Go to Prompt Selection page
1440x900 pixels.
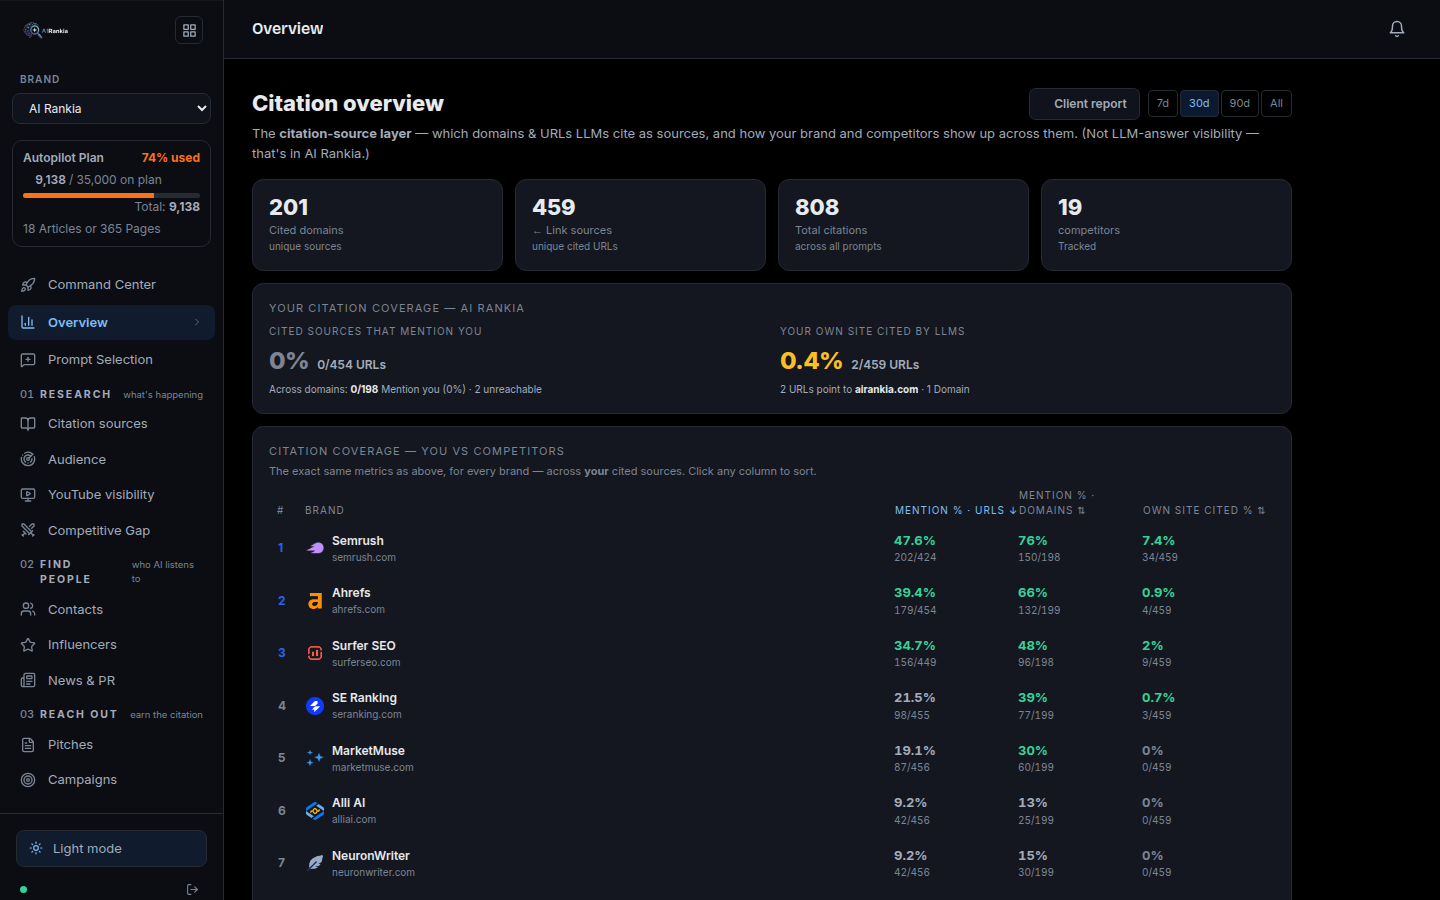(x=111, y=360)
